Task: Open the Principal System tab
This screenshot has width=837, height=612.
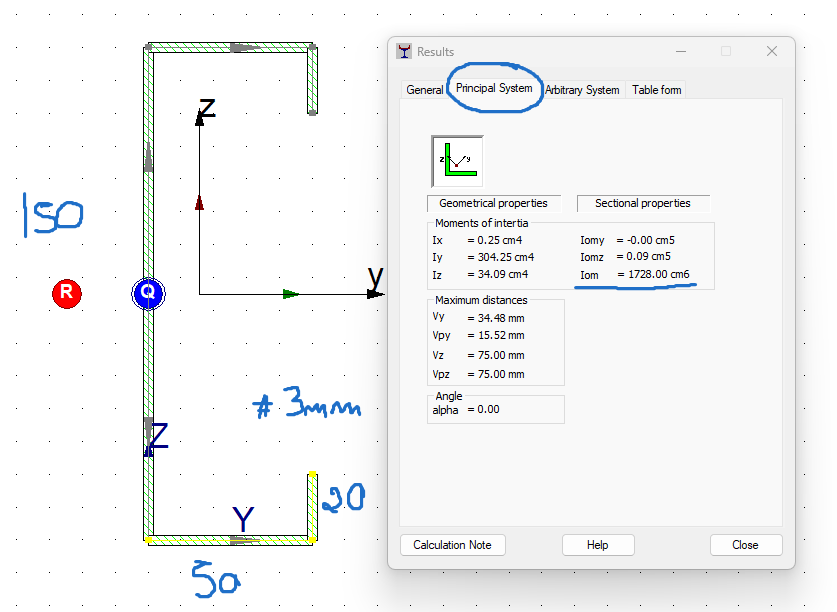Action: point(494,88)
